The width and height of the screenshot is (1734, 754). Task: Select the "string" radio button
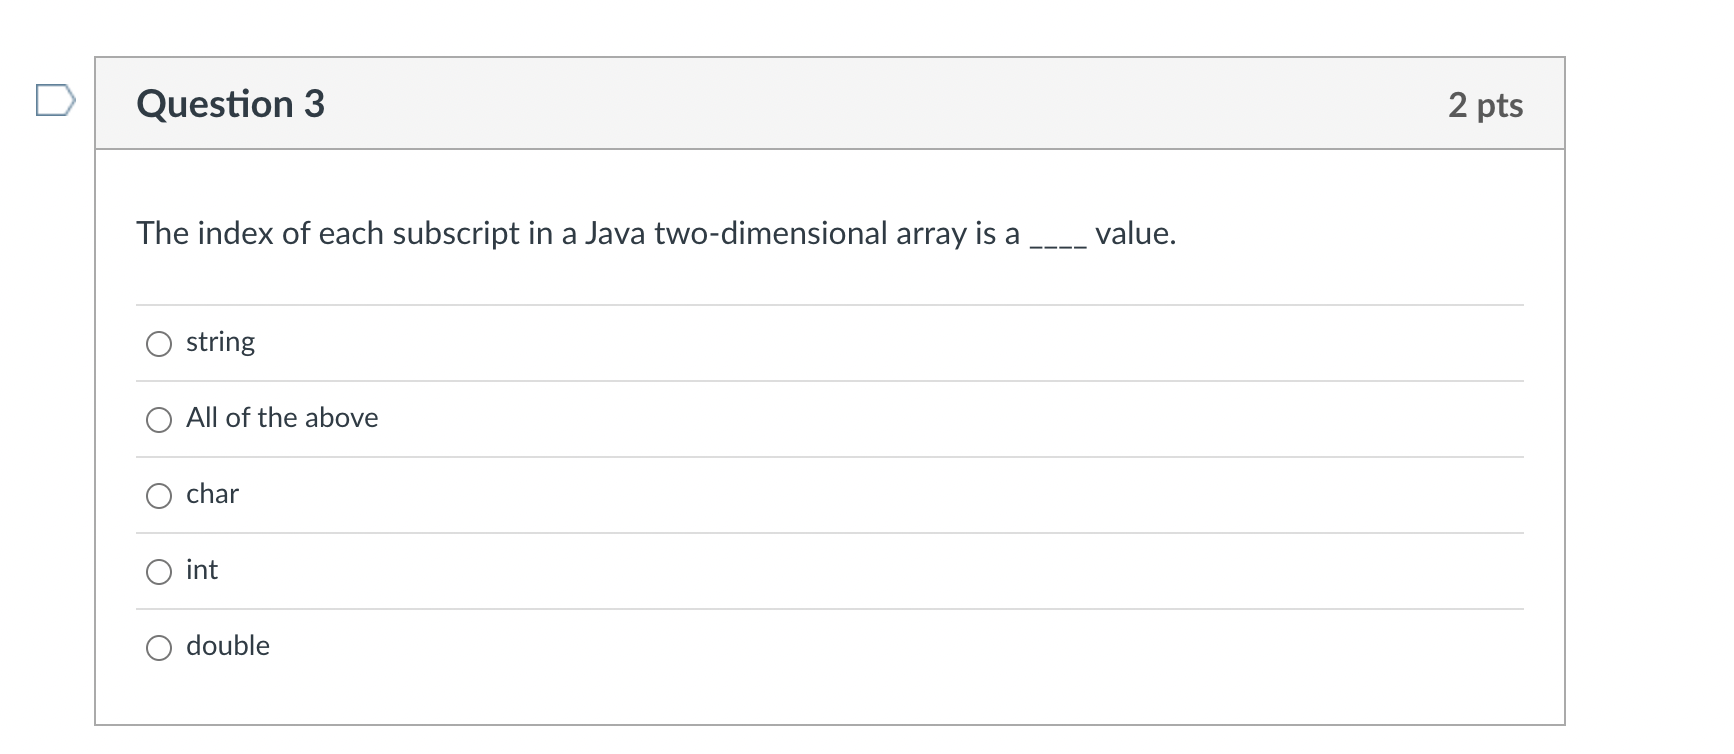[x=159, y=344]
